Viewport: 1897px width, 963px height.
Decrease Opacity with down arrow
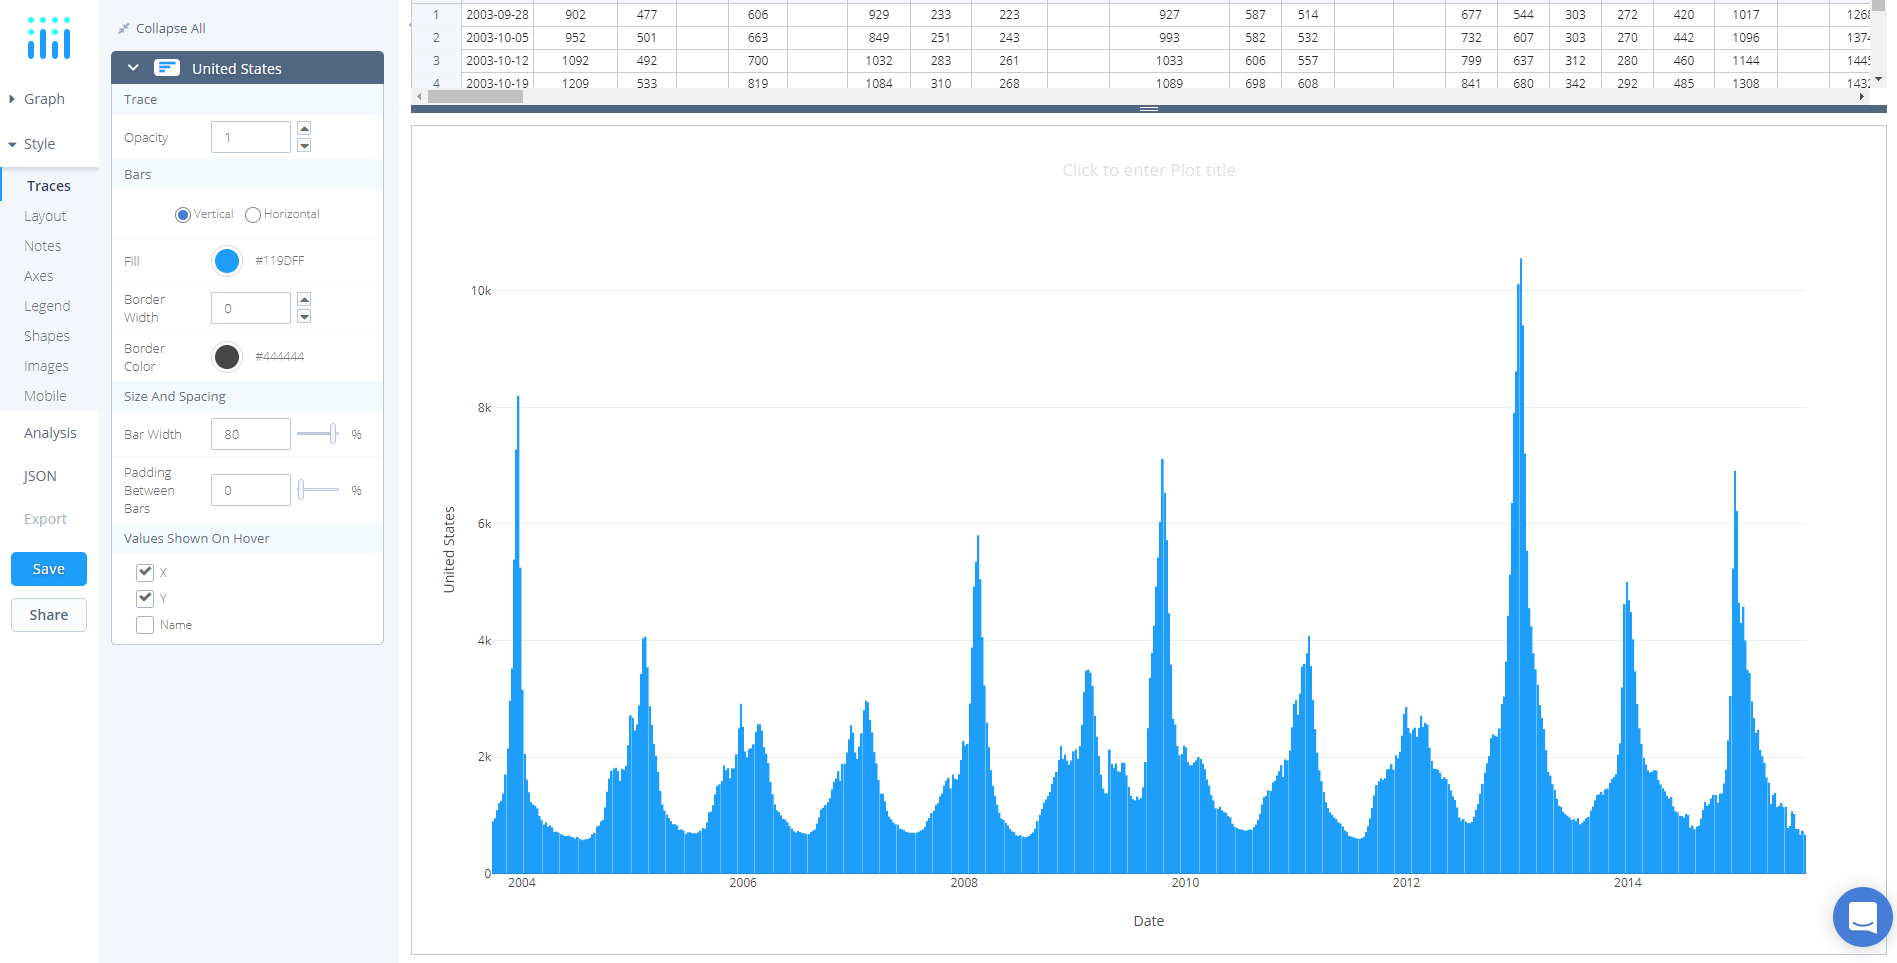tap(304, 146)
